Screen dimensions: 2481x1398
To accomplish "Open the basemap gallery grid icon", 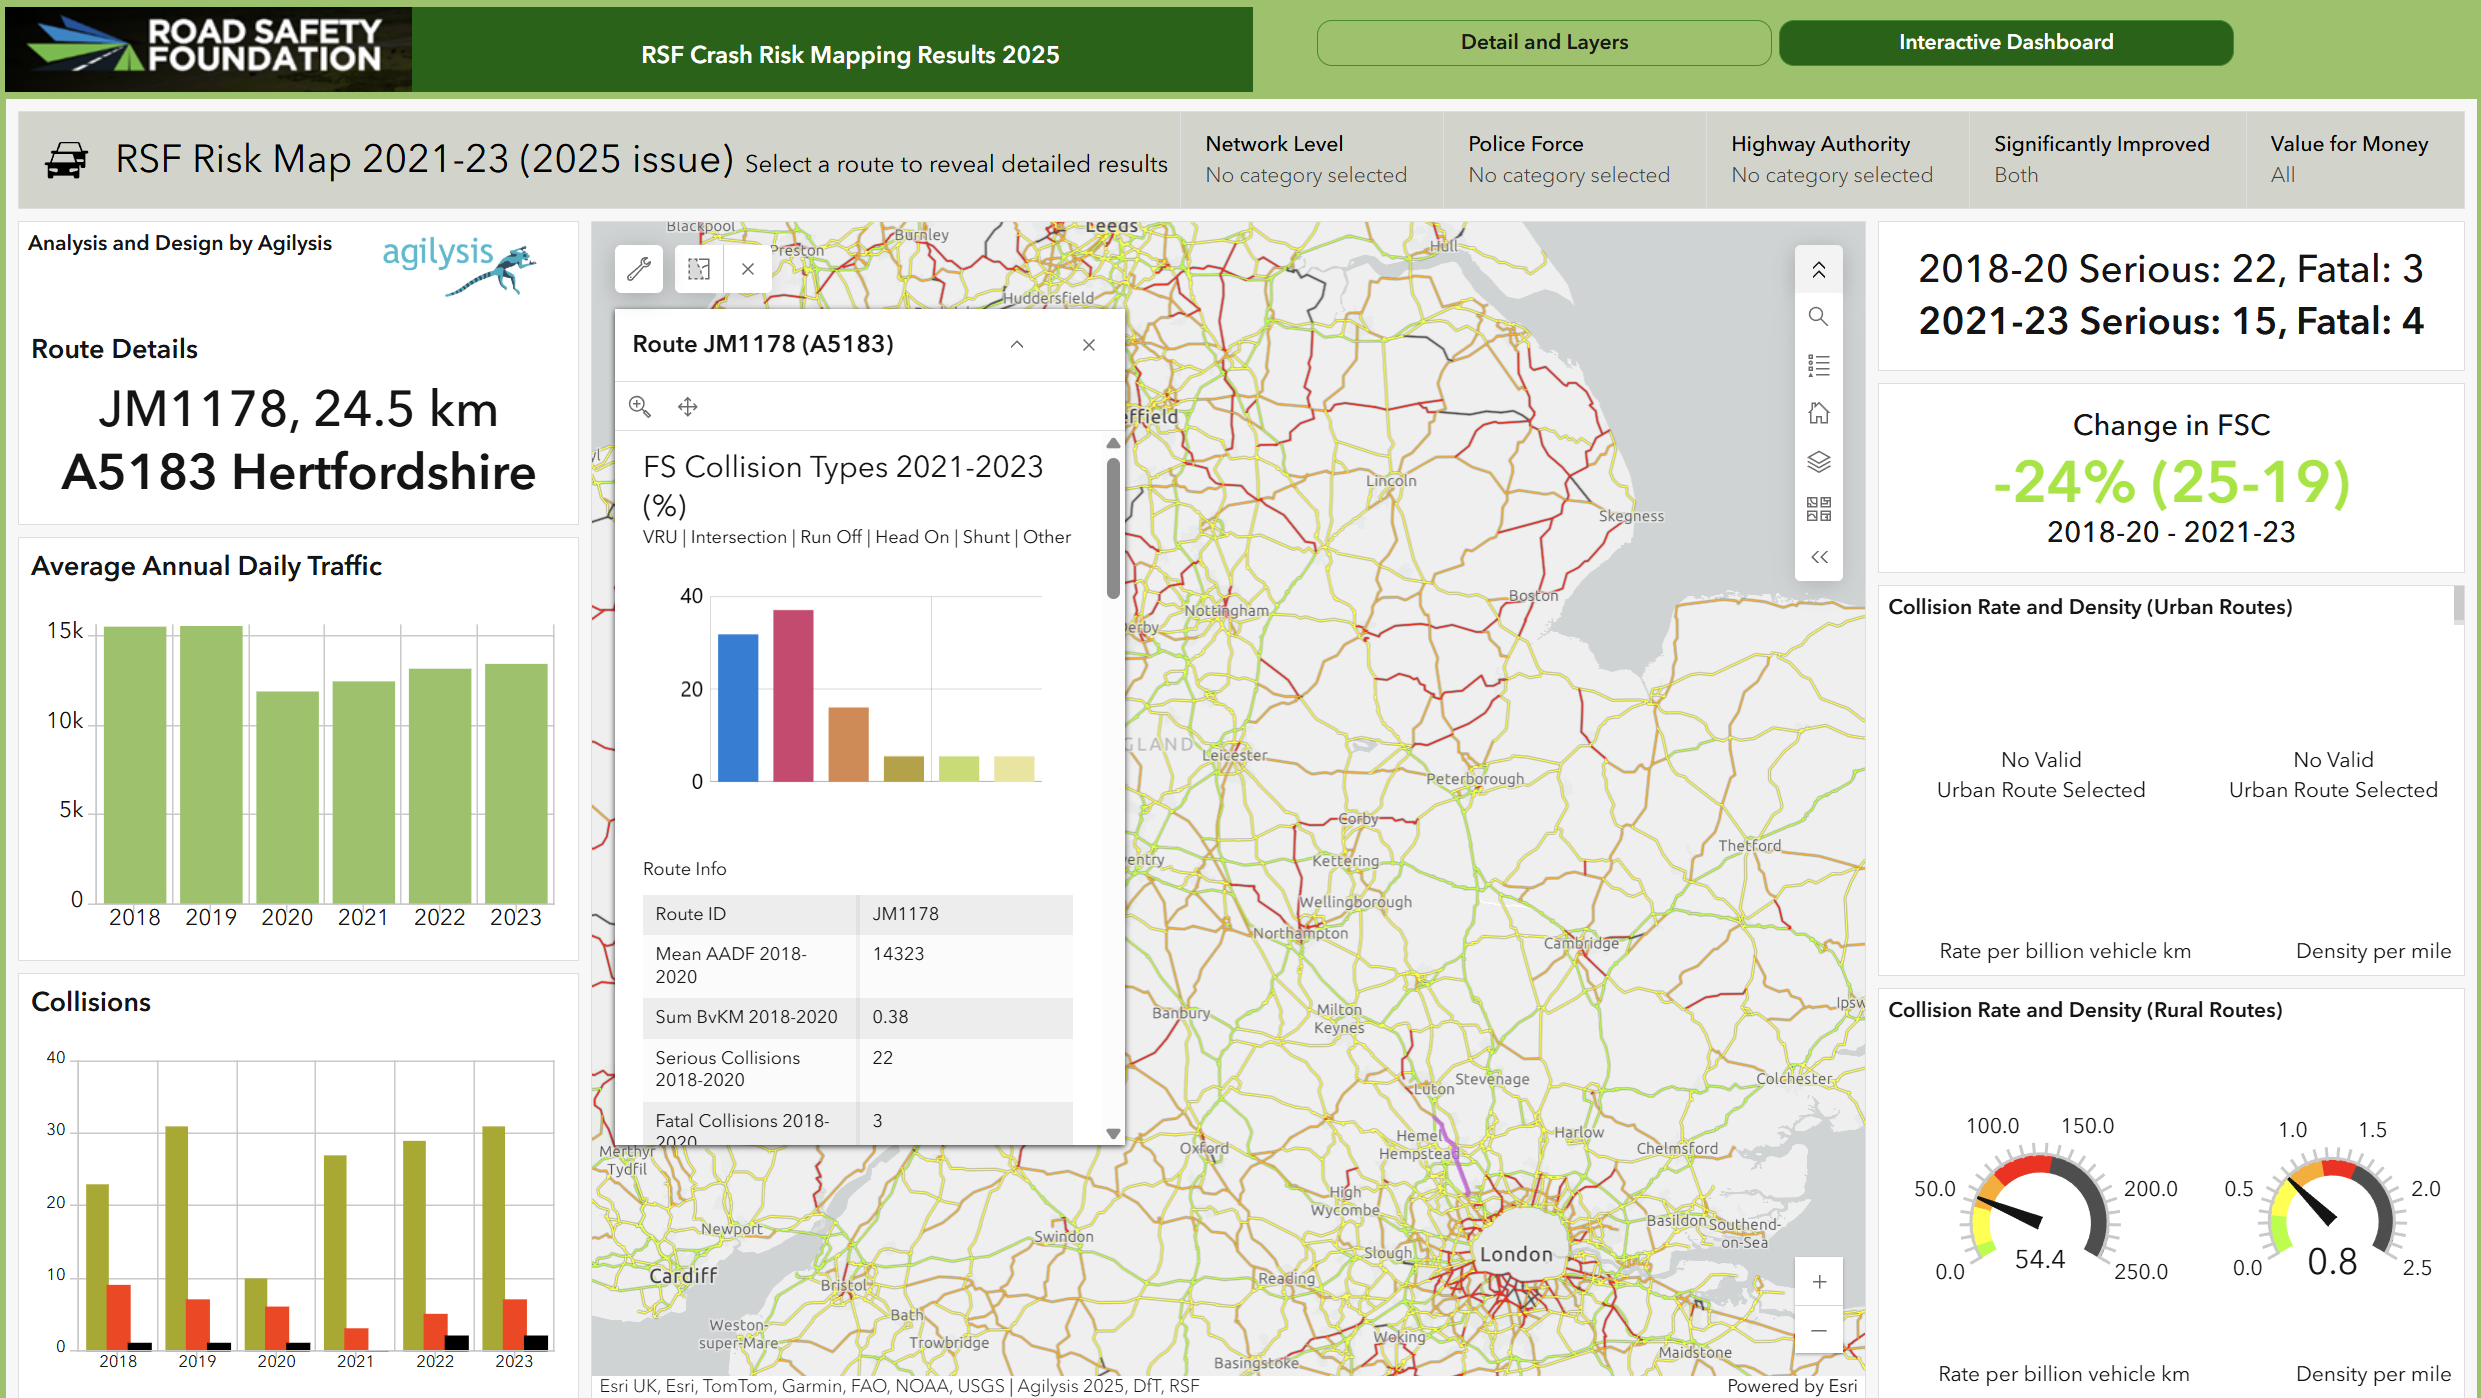I will [x=1818, y=509].
